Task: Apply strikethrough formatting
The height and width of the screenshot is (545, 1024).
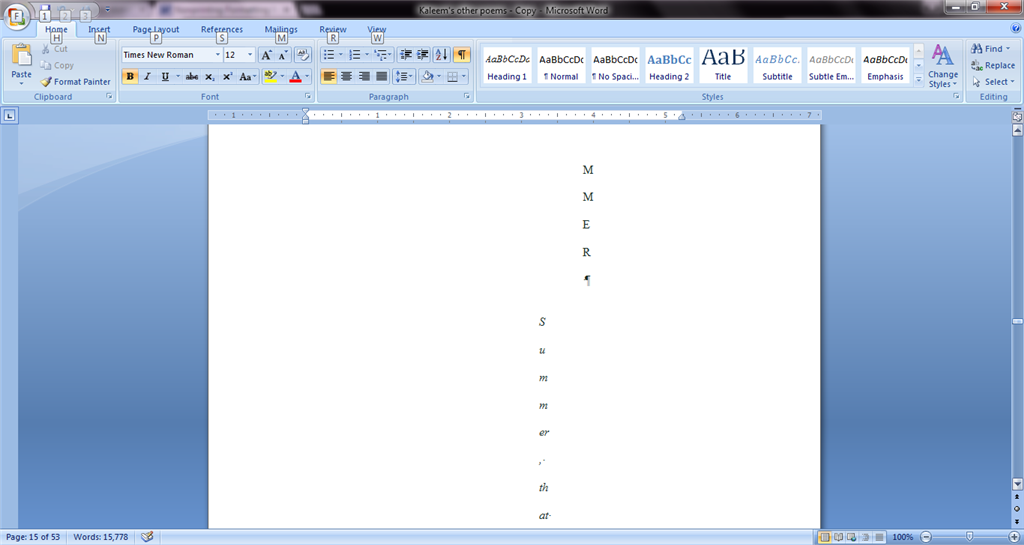Action: click(191, 76)
